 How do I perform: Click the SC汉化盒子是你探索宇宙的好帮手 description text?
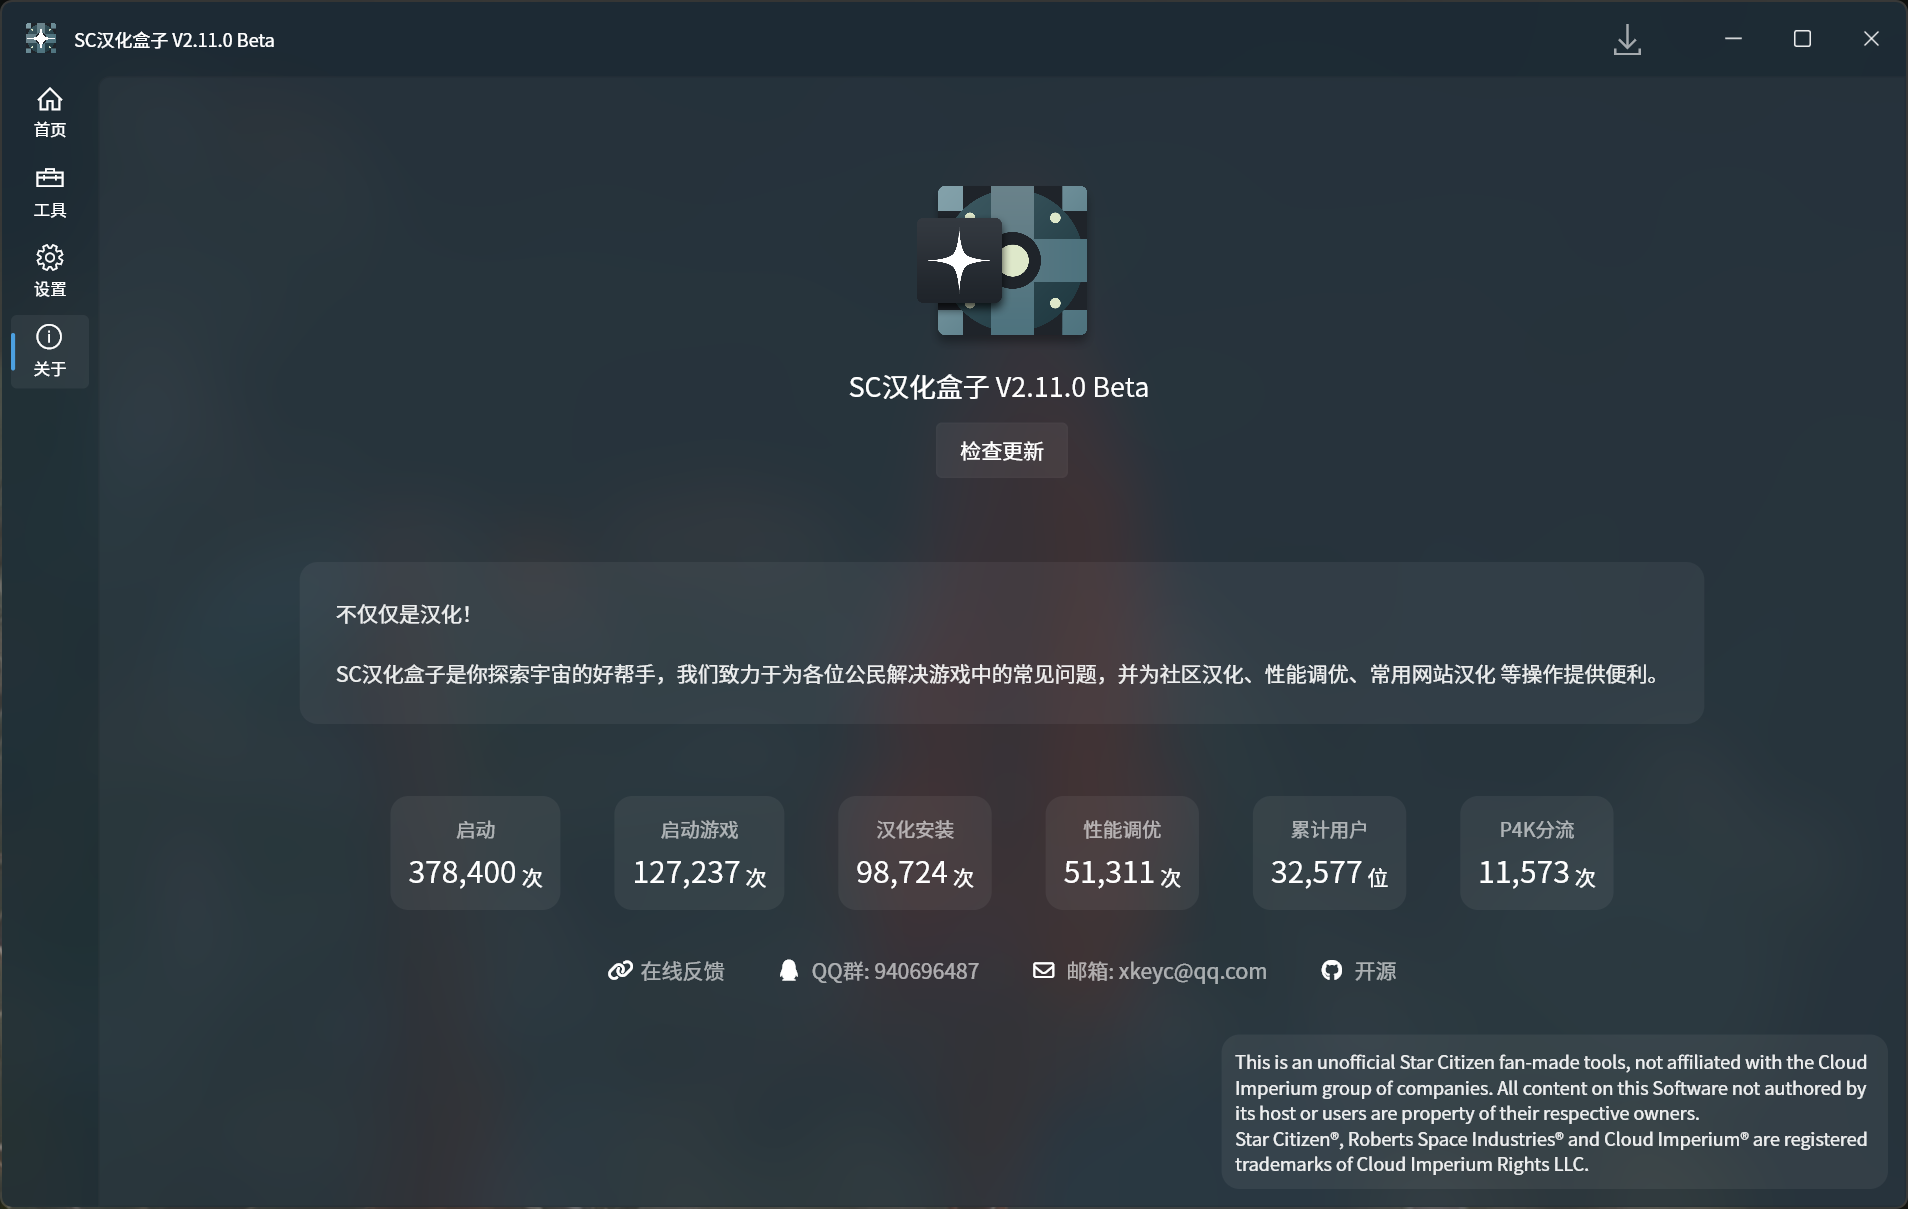[x=1000, y=674]
